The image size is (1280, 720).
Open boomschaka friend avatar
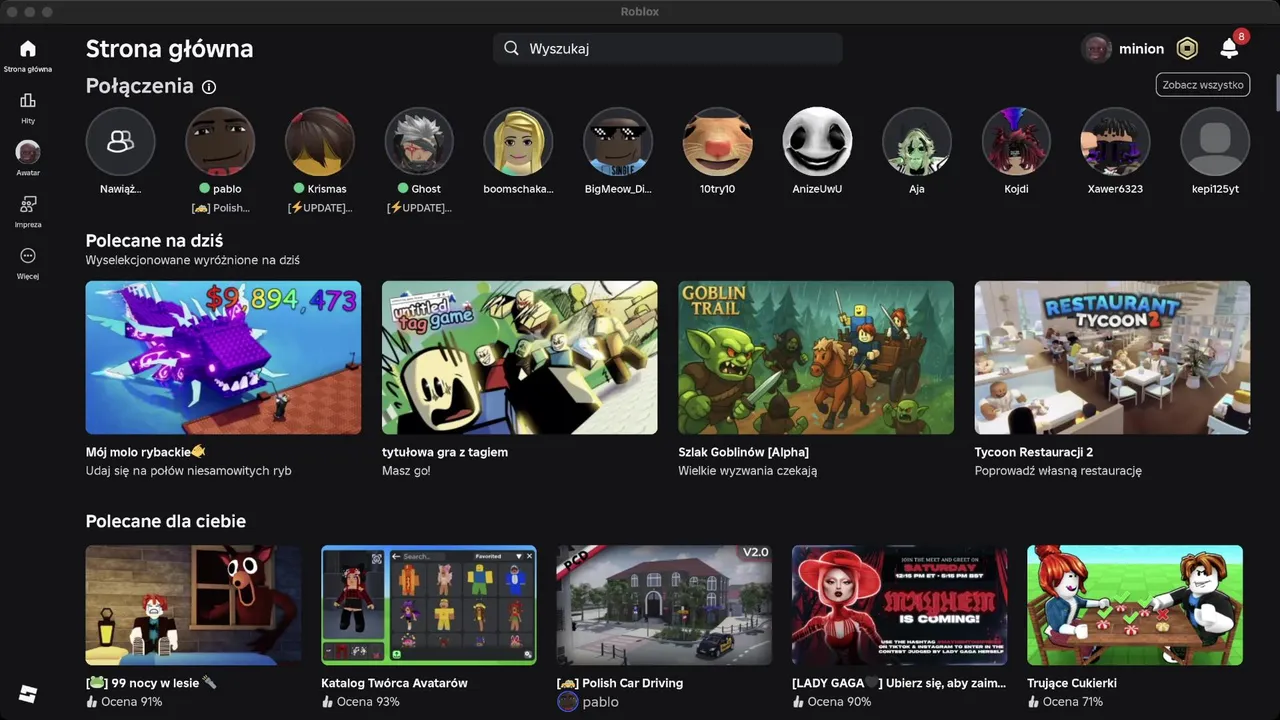[518, 142]
